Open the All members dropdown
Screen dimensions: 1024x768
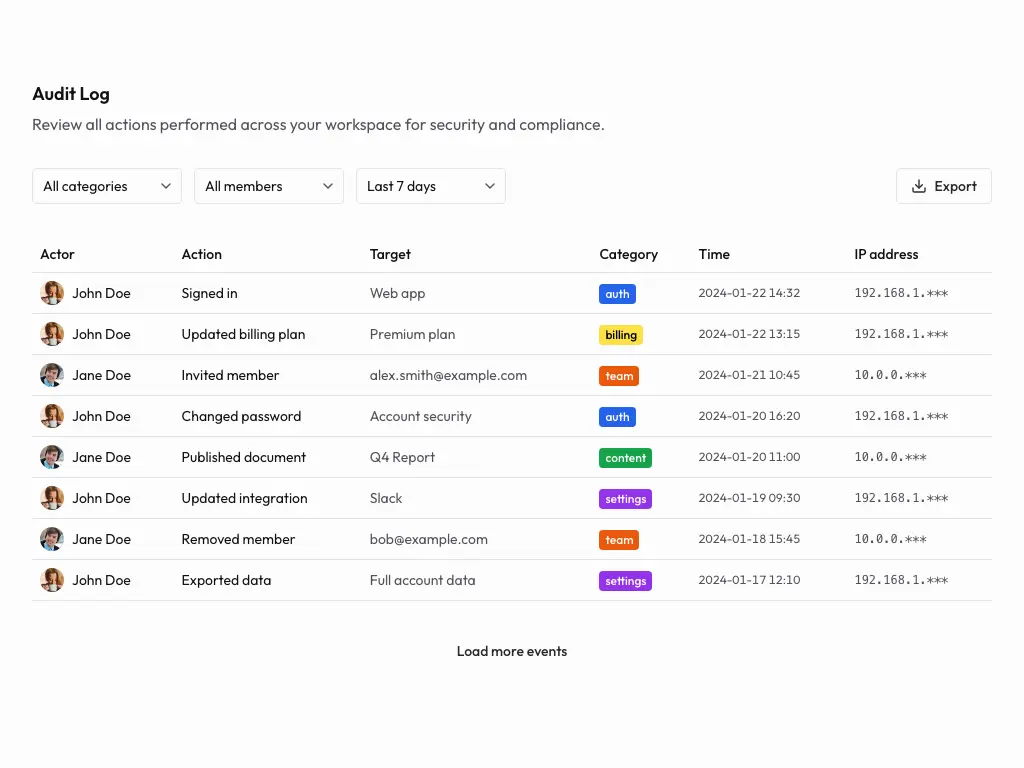(268, 186)
